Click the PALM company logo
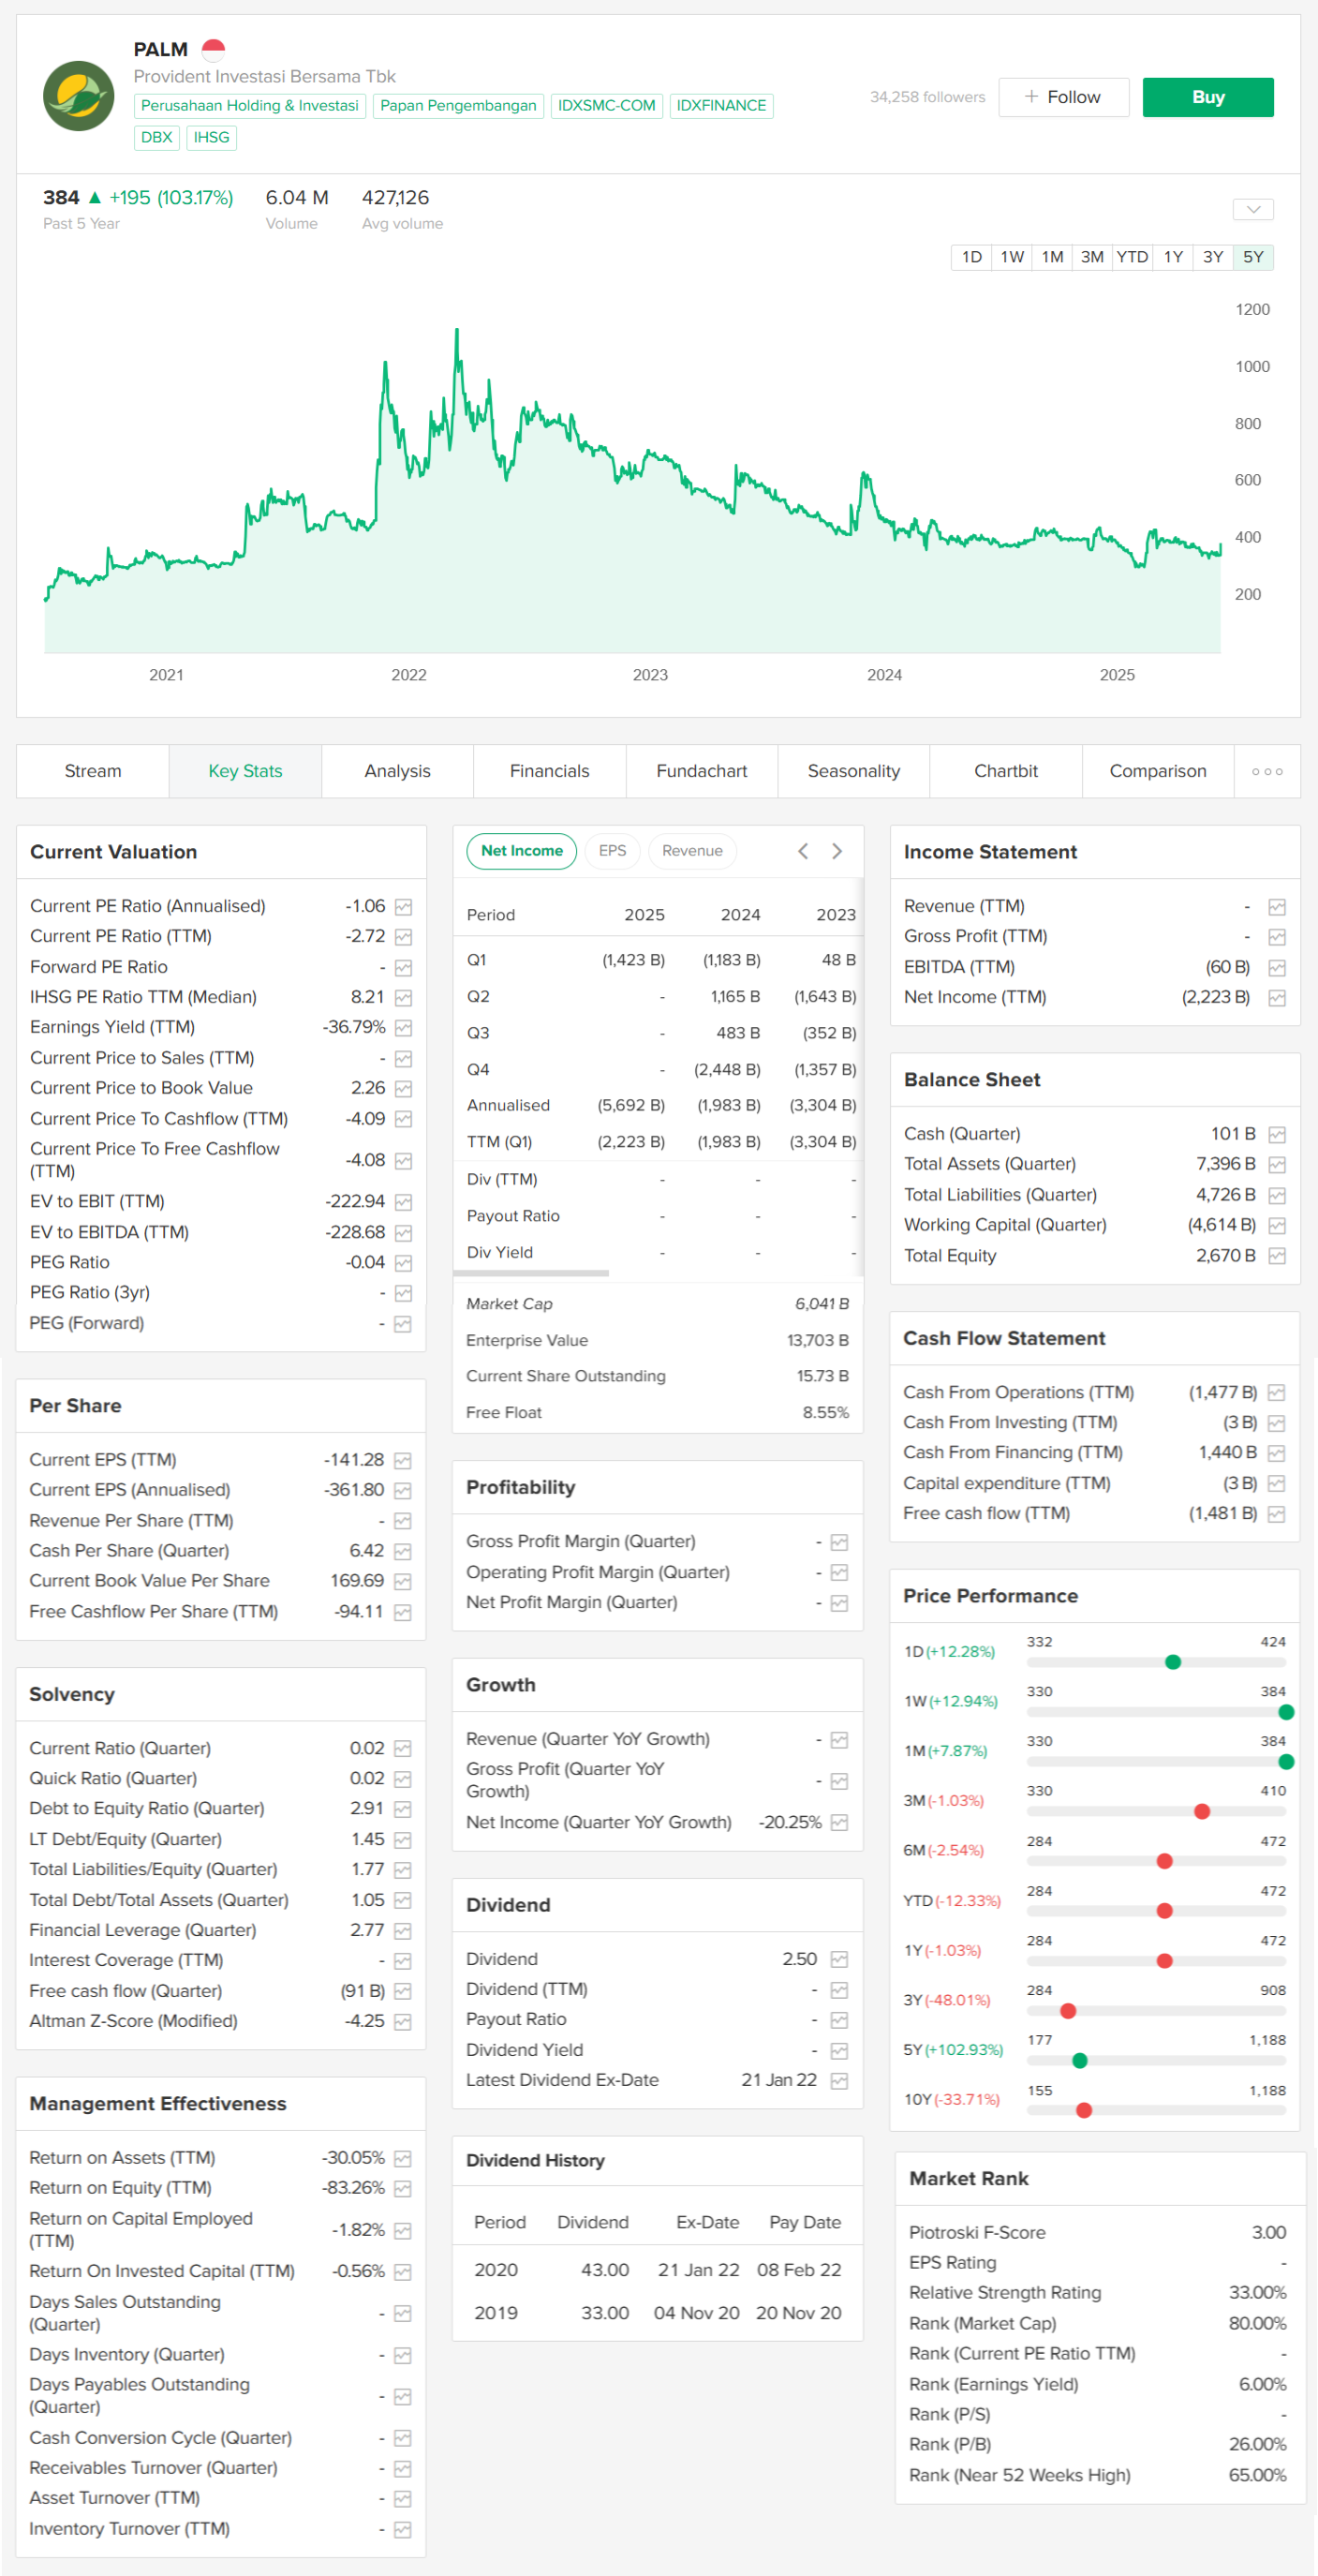 coord(78,96)
